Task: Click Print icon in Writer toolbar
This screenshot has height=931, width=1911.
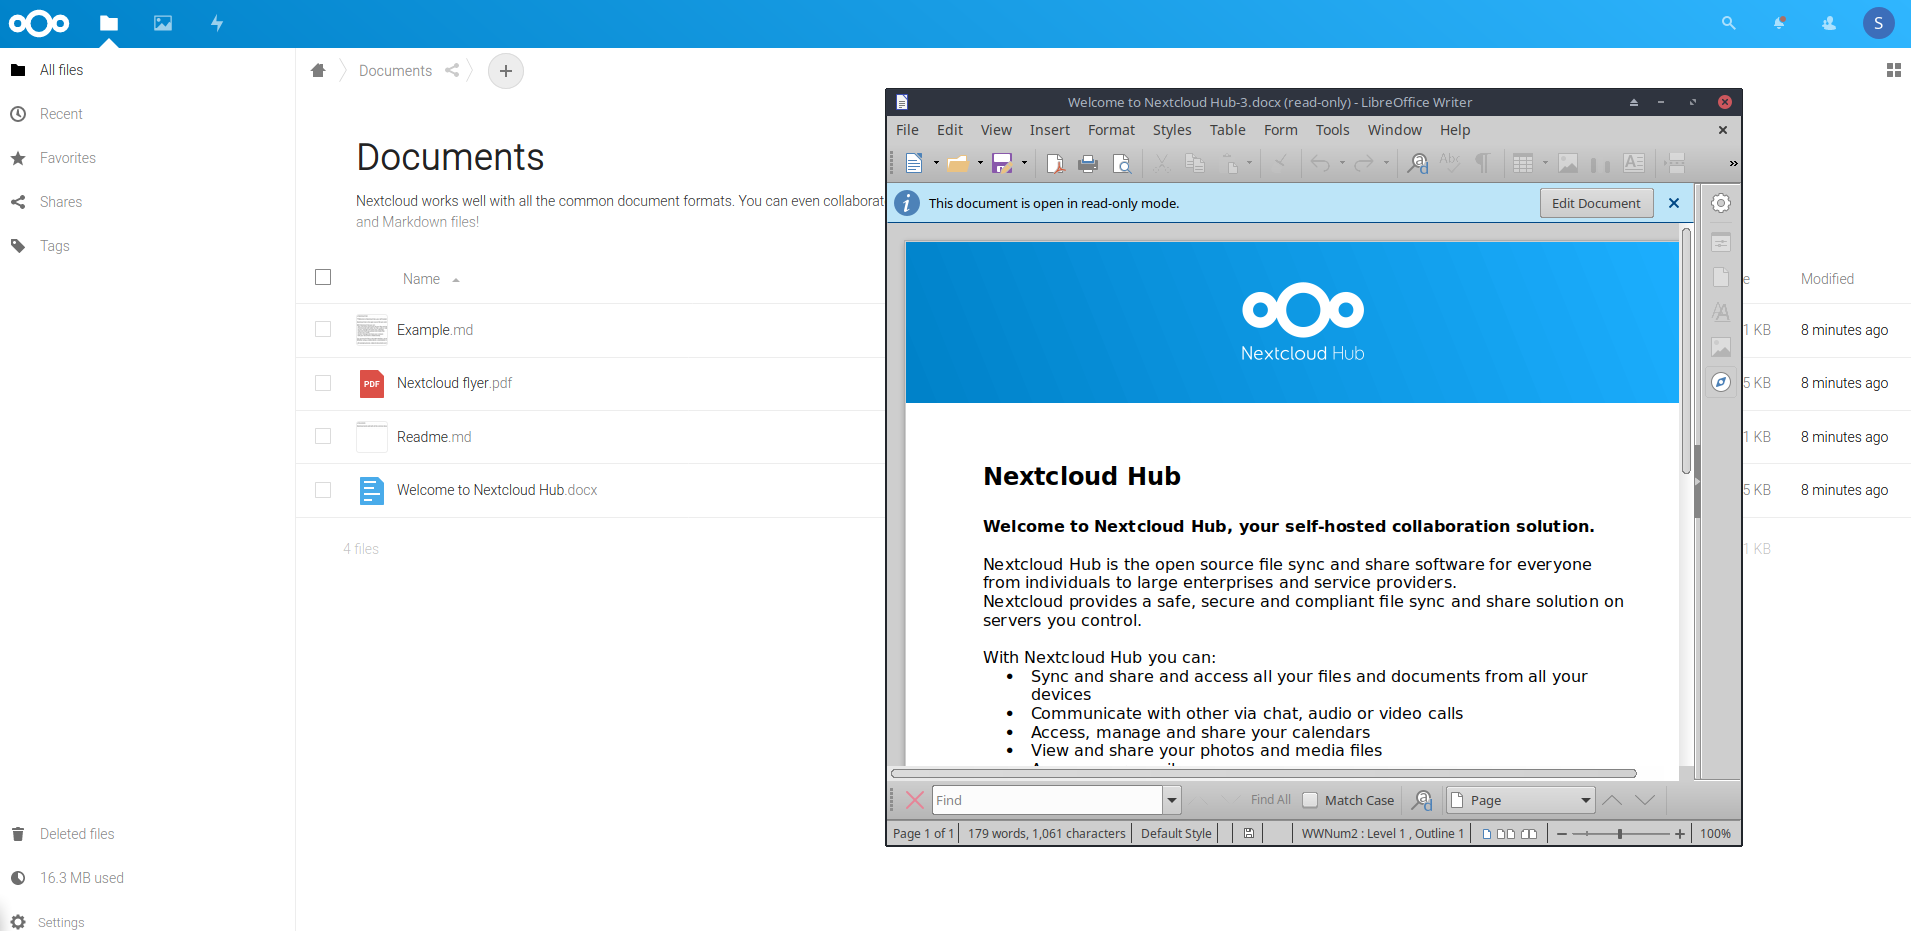Action: pos(1088,163)
